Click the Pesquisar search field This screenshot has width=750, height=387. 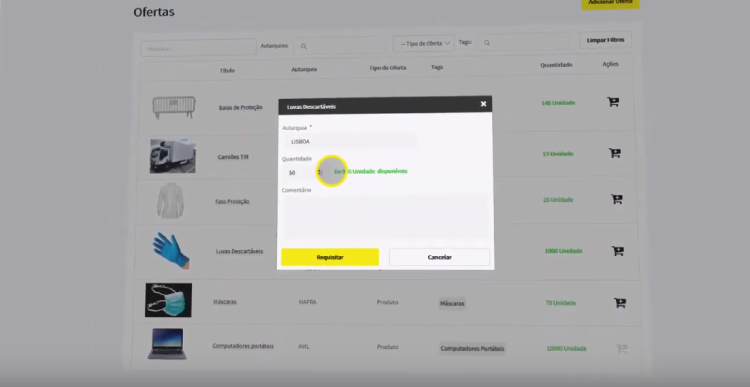pos(199,48)
